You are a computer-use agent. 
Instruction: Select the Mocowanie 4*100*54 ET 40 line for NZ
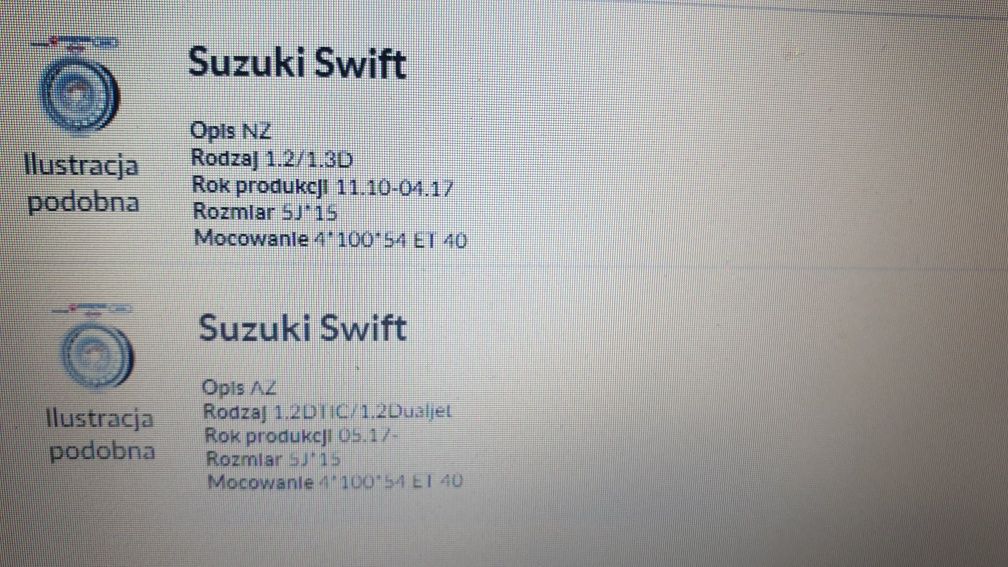coord(330,239)
